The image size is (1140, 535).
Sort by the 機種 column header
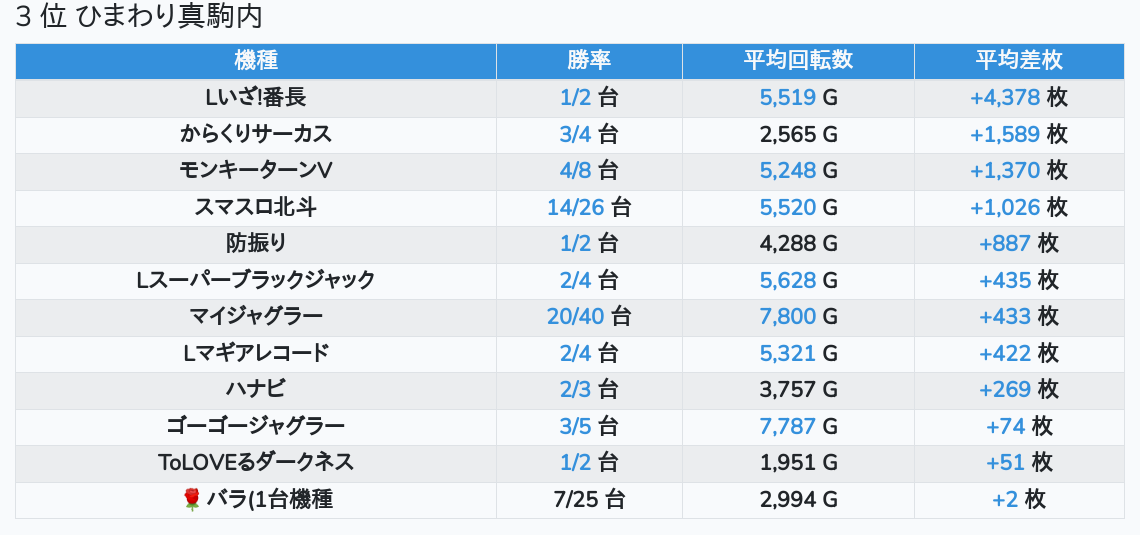click(x=256, y=60)
